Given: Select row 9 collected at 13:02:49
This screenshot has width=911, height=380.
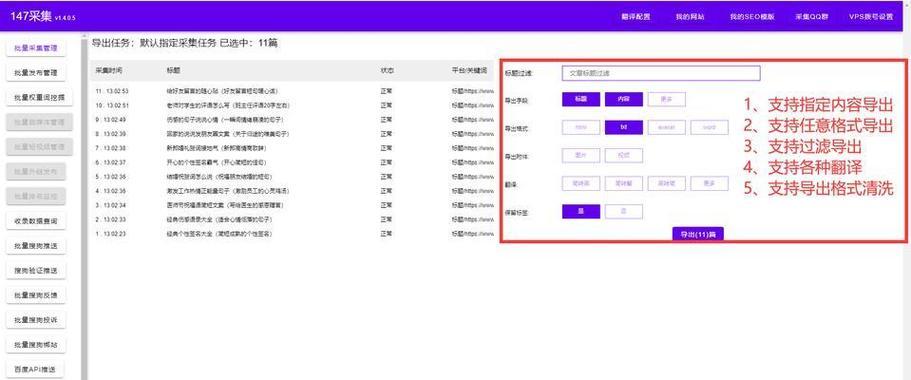Looking at the screenshot, I should tap(293, 120).
